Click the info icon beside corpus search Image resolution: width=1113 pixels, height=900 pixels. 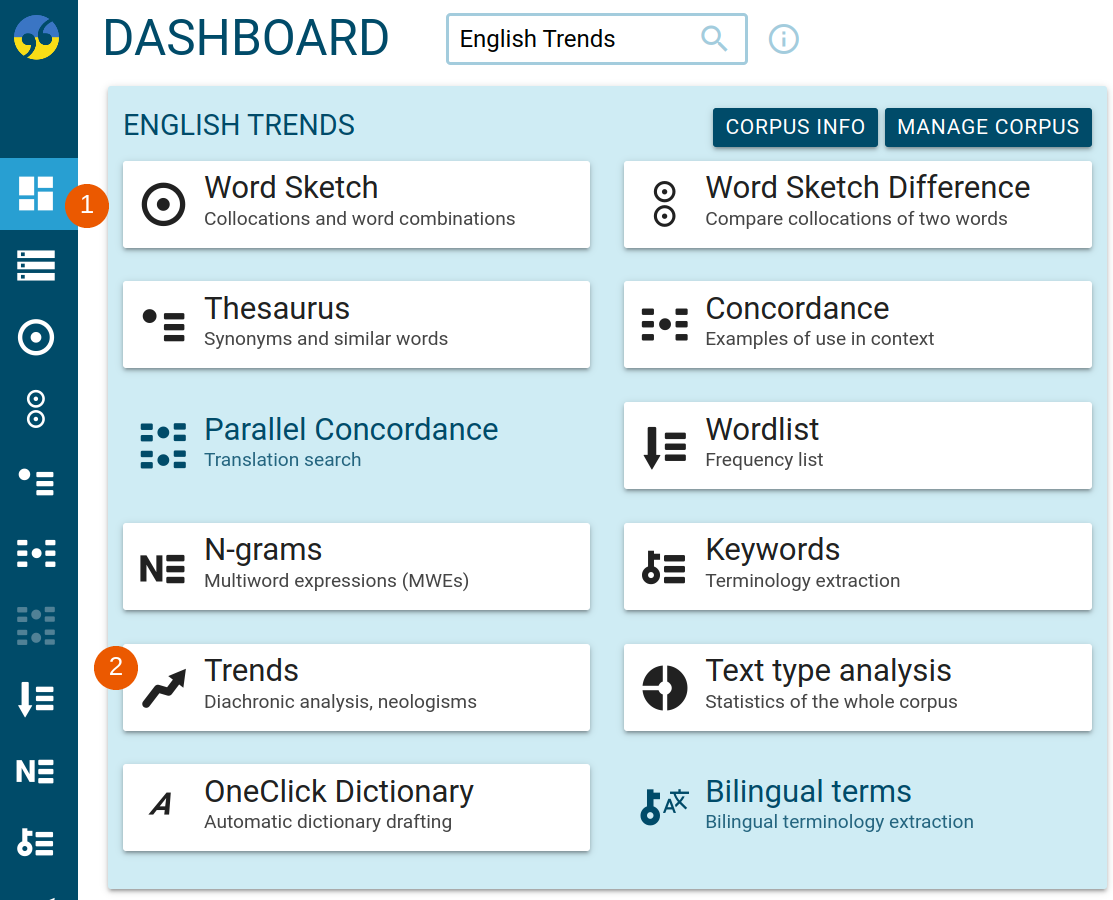pyautogui.click(x=784, y=38)
